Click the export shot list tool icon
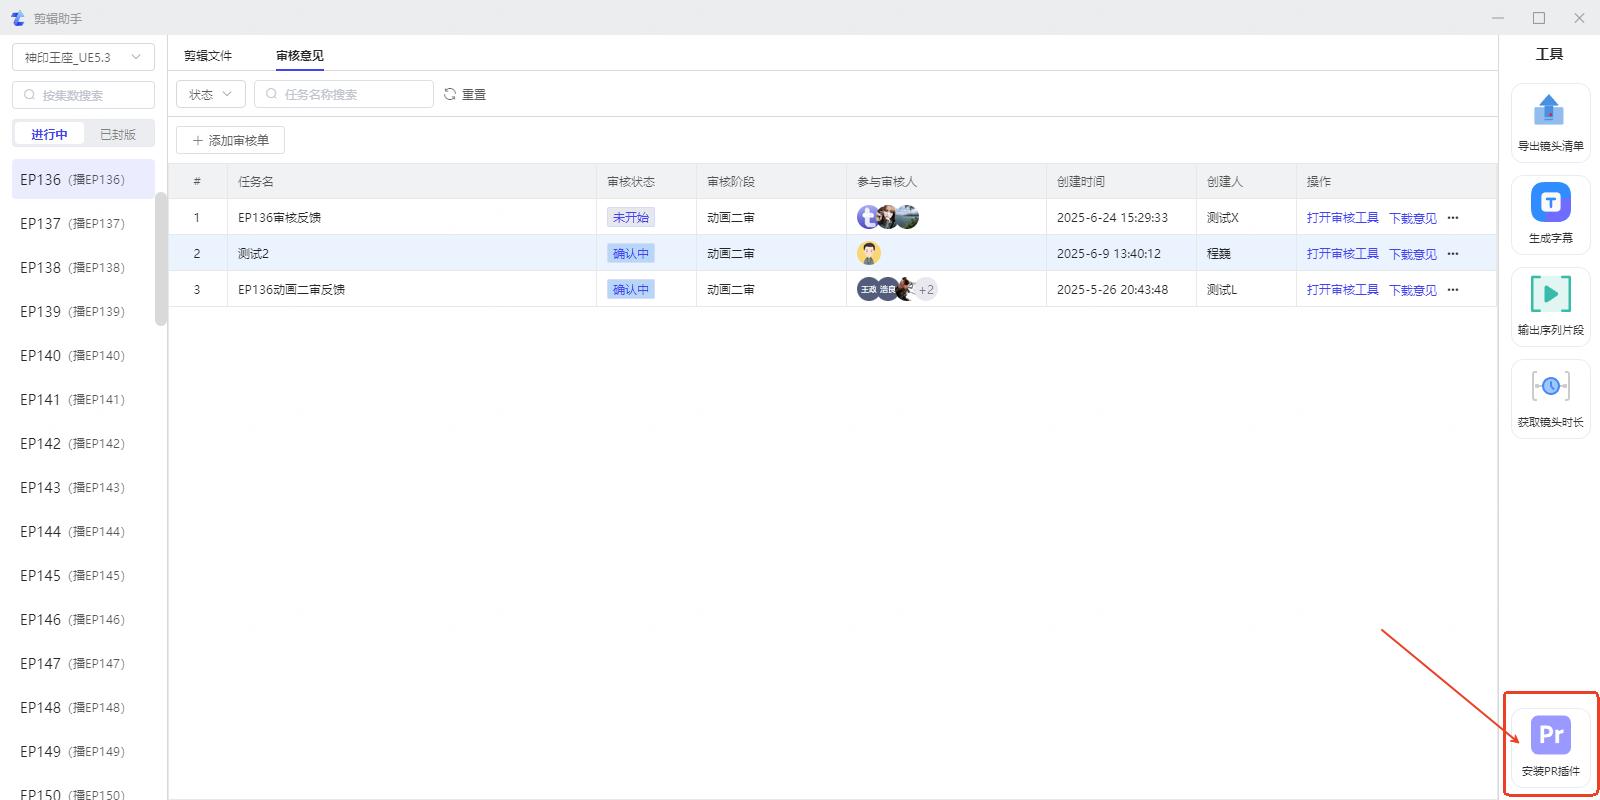This screenshot has height=800, width=1600. point(1549,111)
